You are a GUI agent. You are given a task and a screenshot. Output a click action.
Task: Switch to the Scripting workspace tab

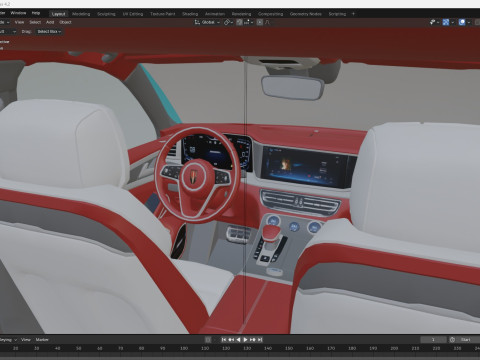(337, 14)
